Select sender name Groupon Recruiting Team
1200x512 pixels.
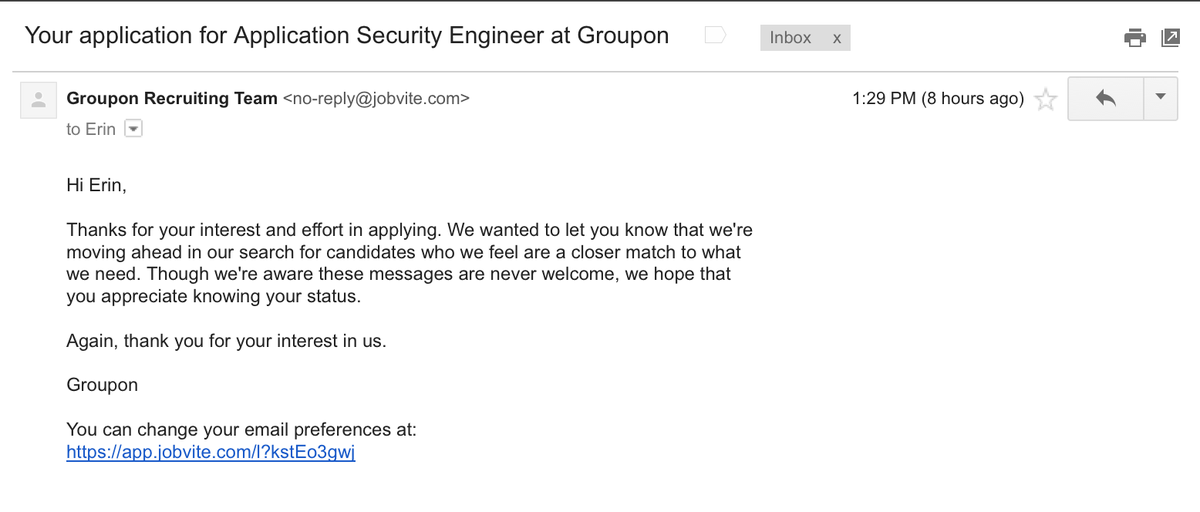(x=172, y=98)
